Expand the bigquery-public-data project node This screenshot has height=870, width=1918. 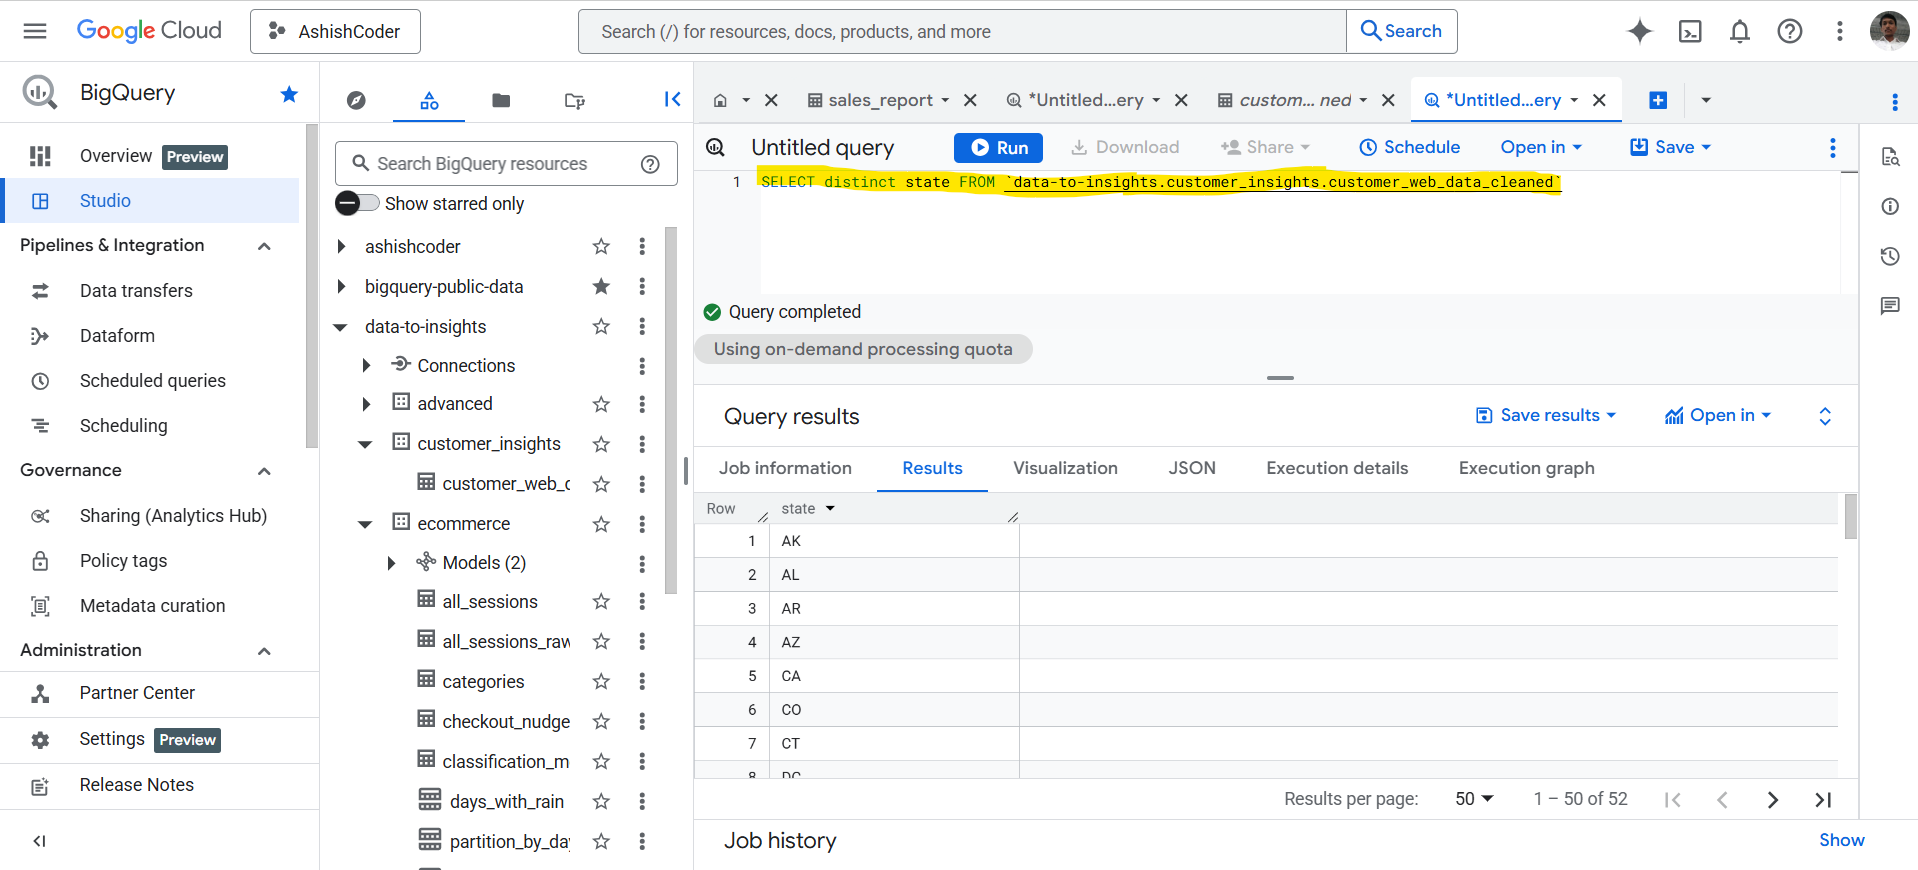click(x=341, y=286)
